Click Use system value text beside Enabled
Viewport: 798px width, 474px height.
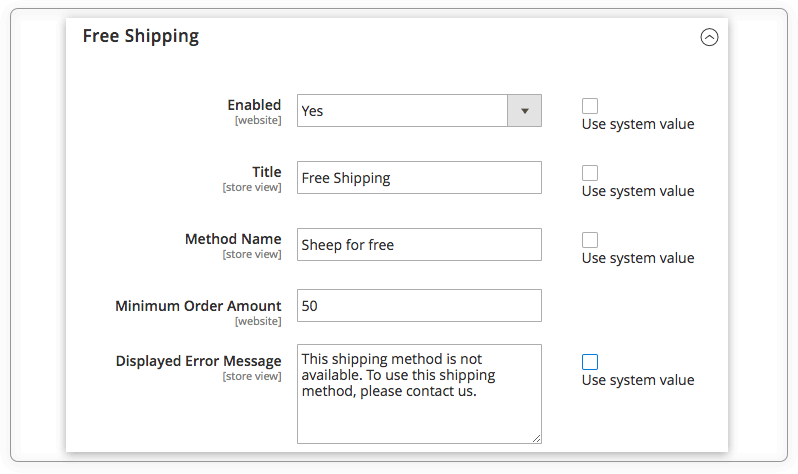point(638,124)
